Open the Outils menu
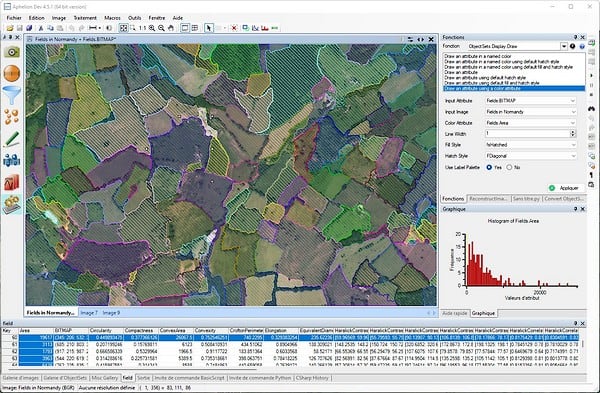This screenshot has height=393, width=600. pyautogui.click(x=134, y=18)
